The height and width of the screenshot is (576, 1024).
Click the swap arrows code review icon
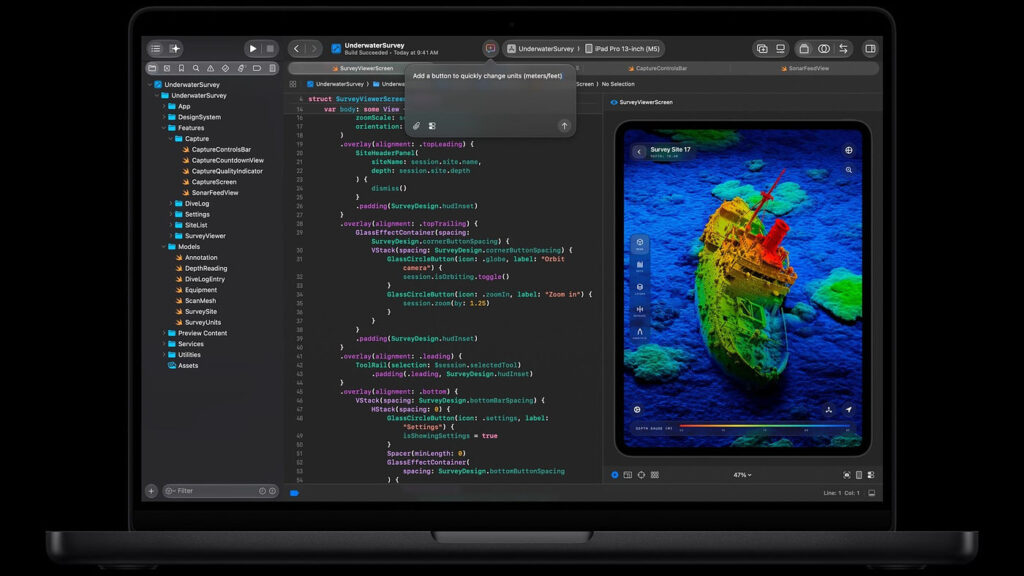click(x=843, y=48)
